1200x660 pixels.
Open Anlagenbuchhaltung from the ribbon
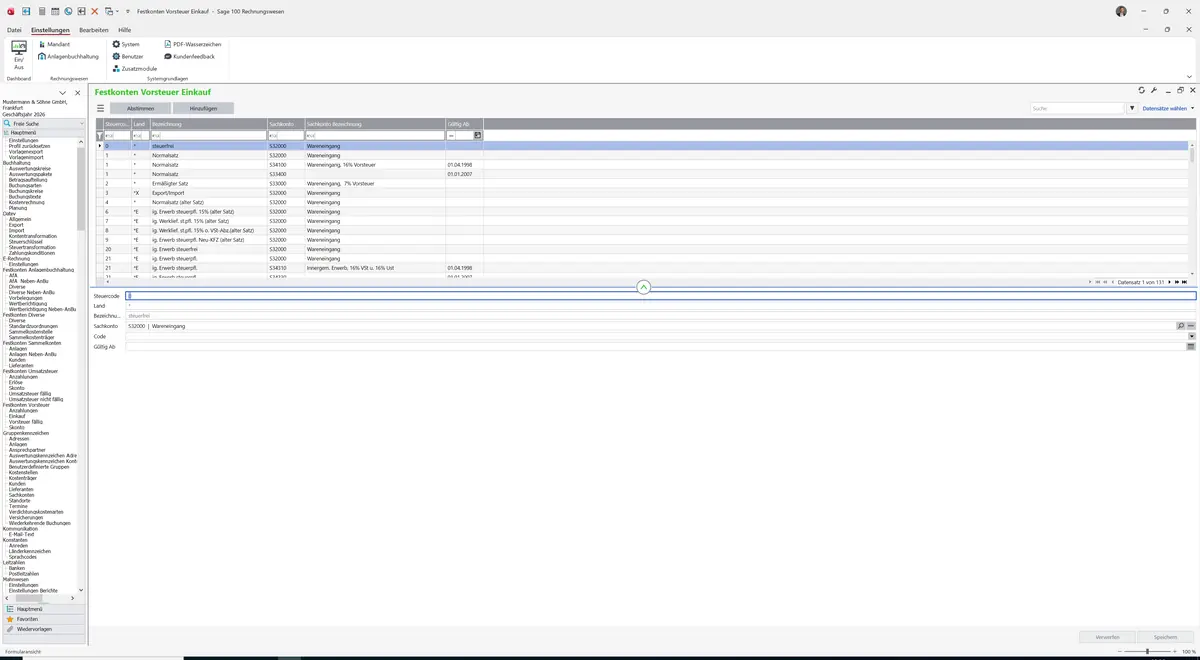69,57
